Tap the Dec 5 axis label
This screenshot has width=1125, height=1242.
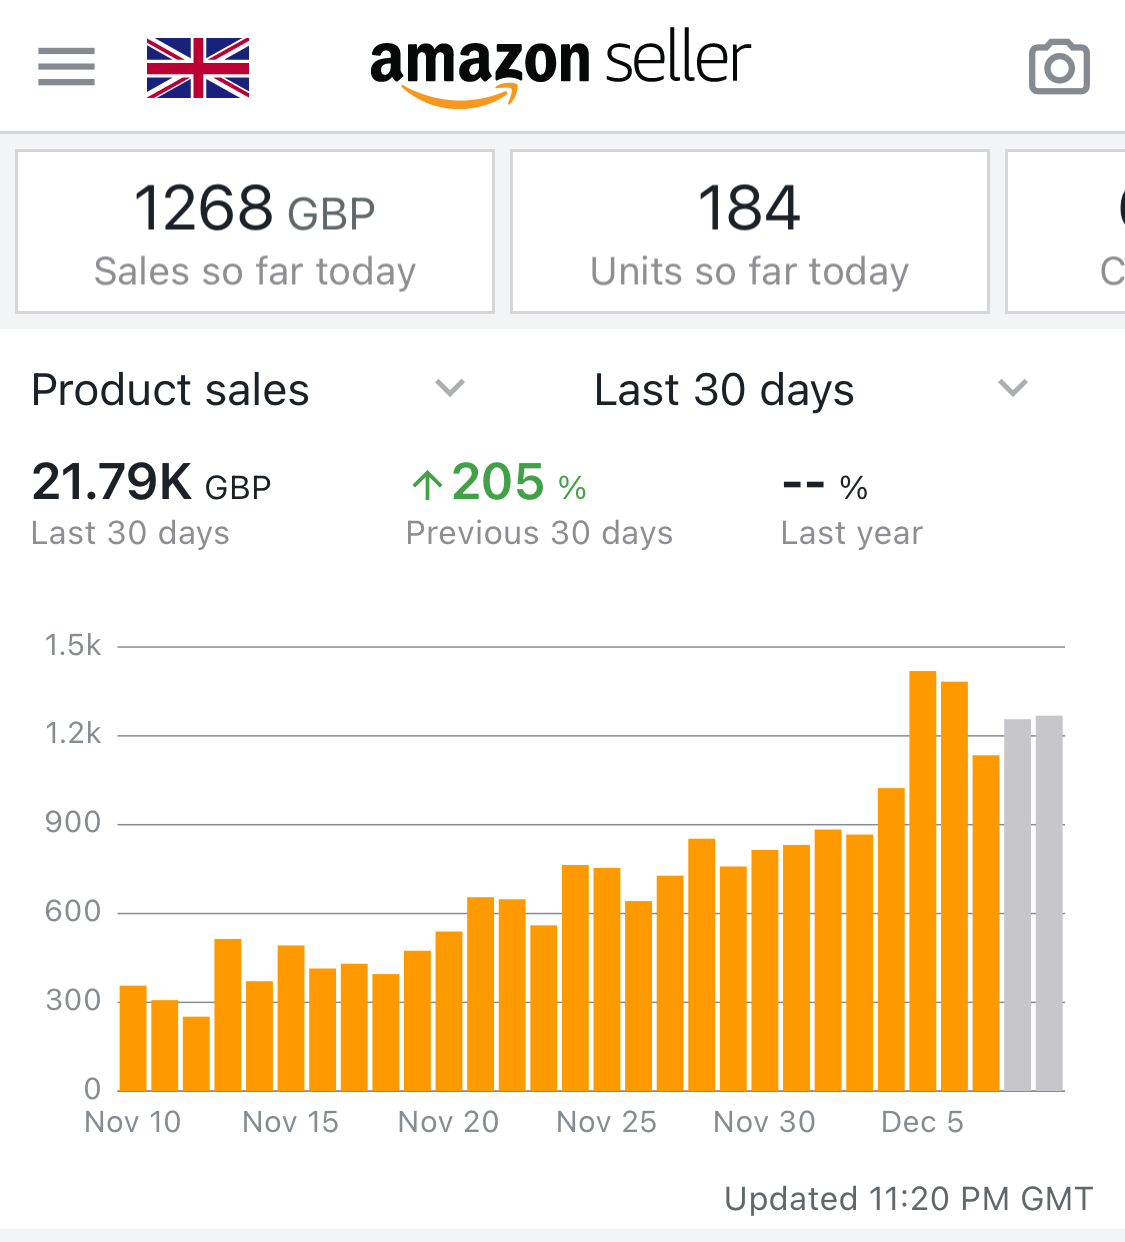922,1122
